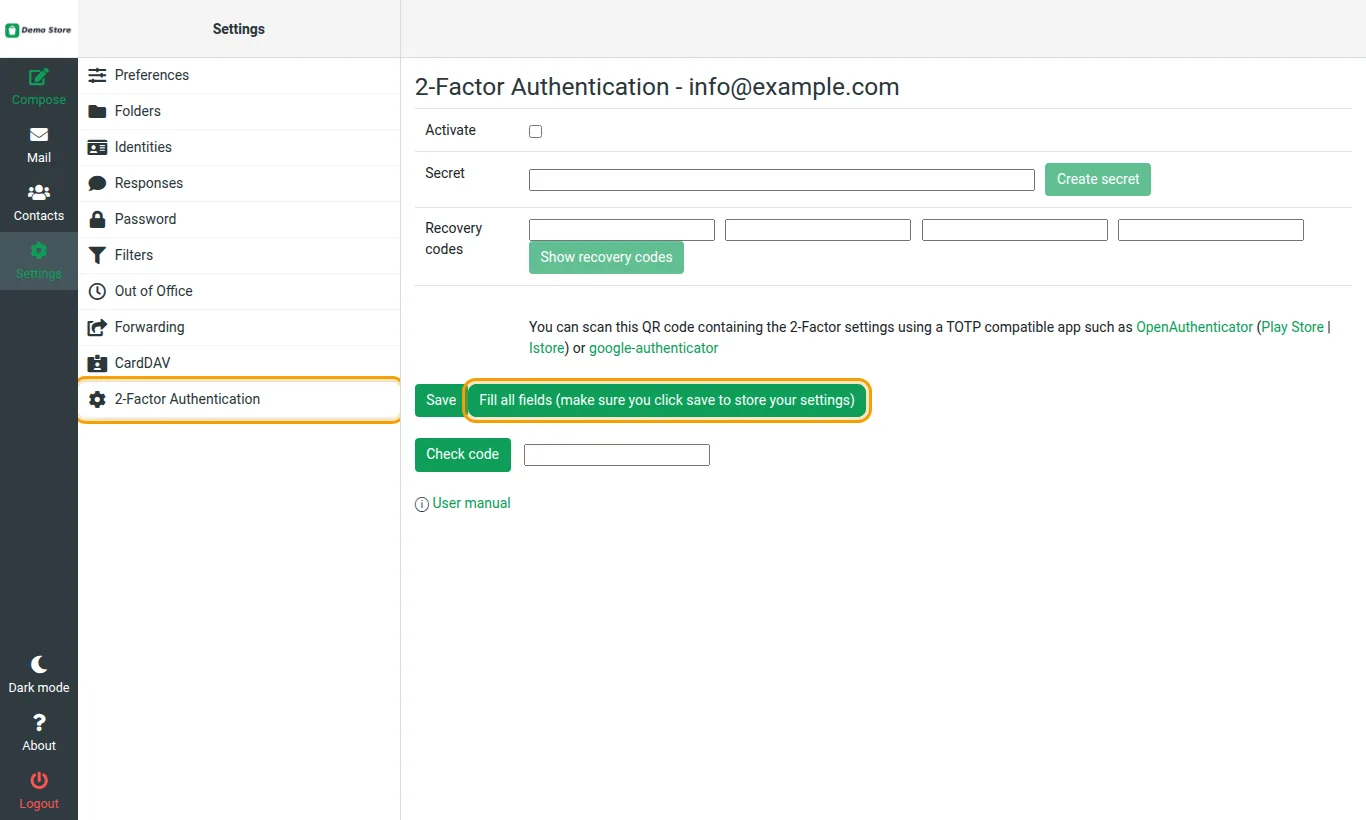Click the Preferences sliders icon

(97, 75)
